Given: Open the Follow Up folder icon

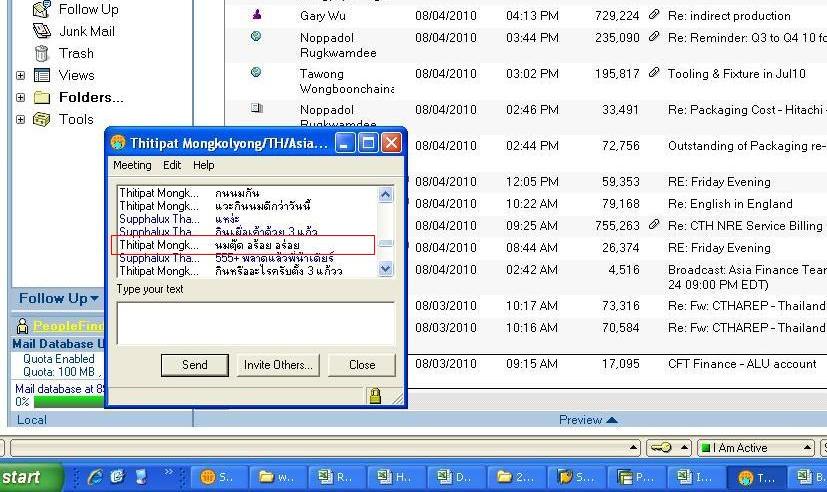Looking at the screenshot, I should click(42, 9).
